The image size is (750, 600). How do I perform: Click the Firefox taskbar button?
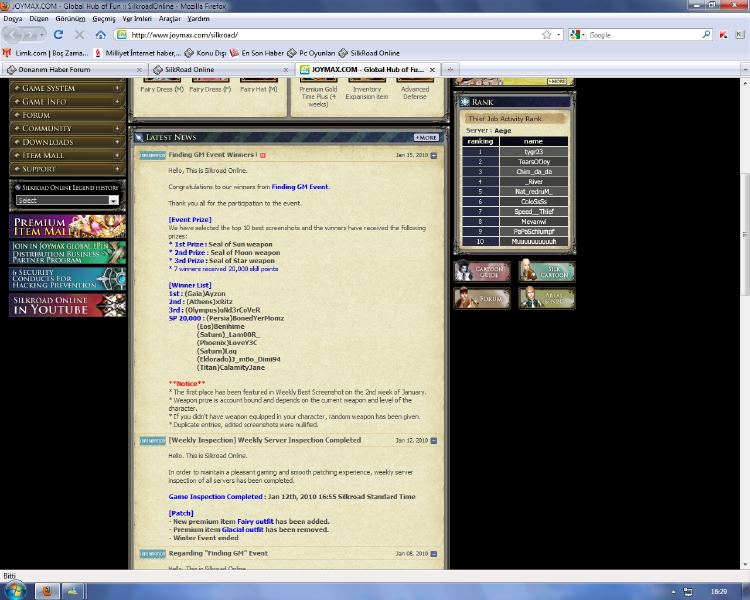[47, 591]
